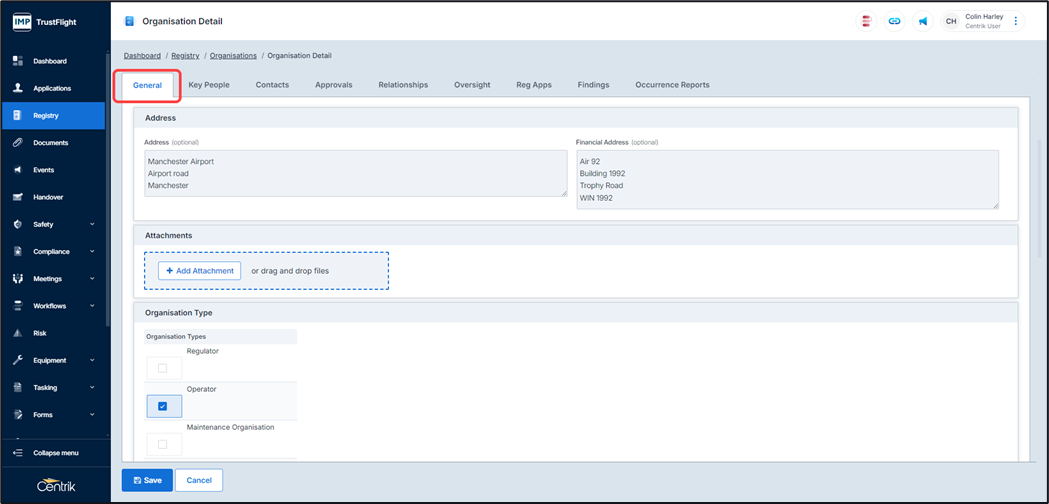The image size is (1049, 504).
Task: Click the red database icon in header
Action: pos(866,21)
